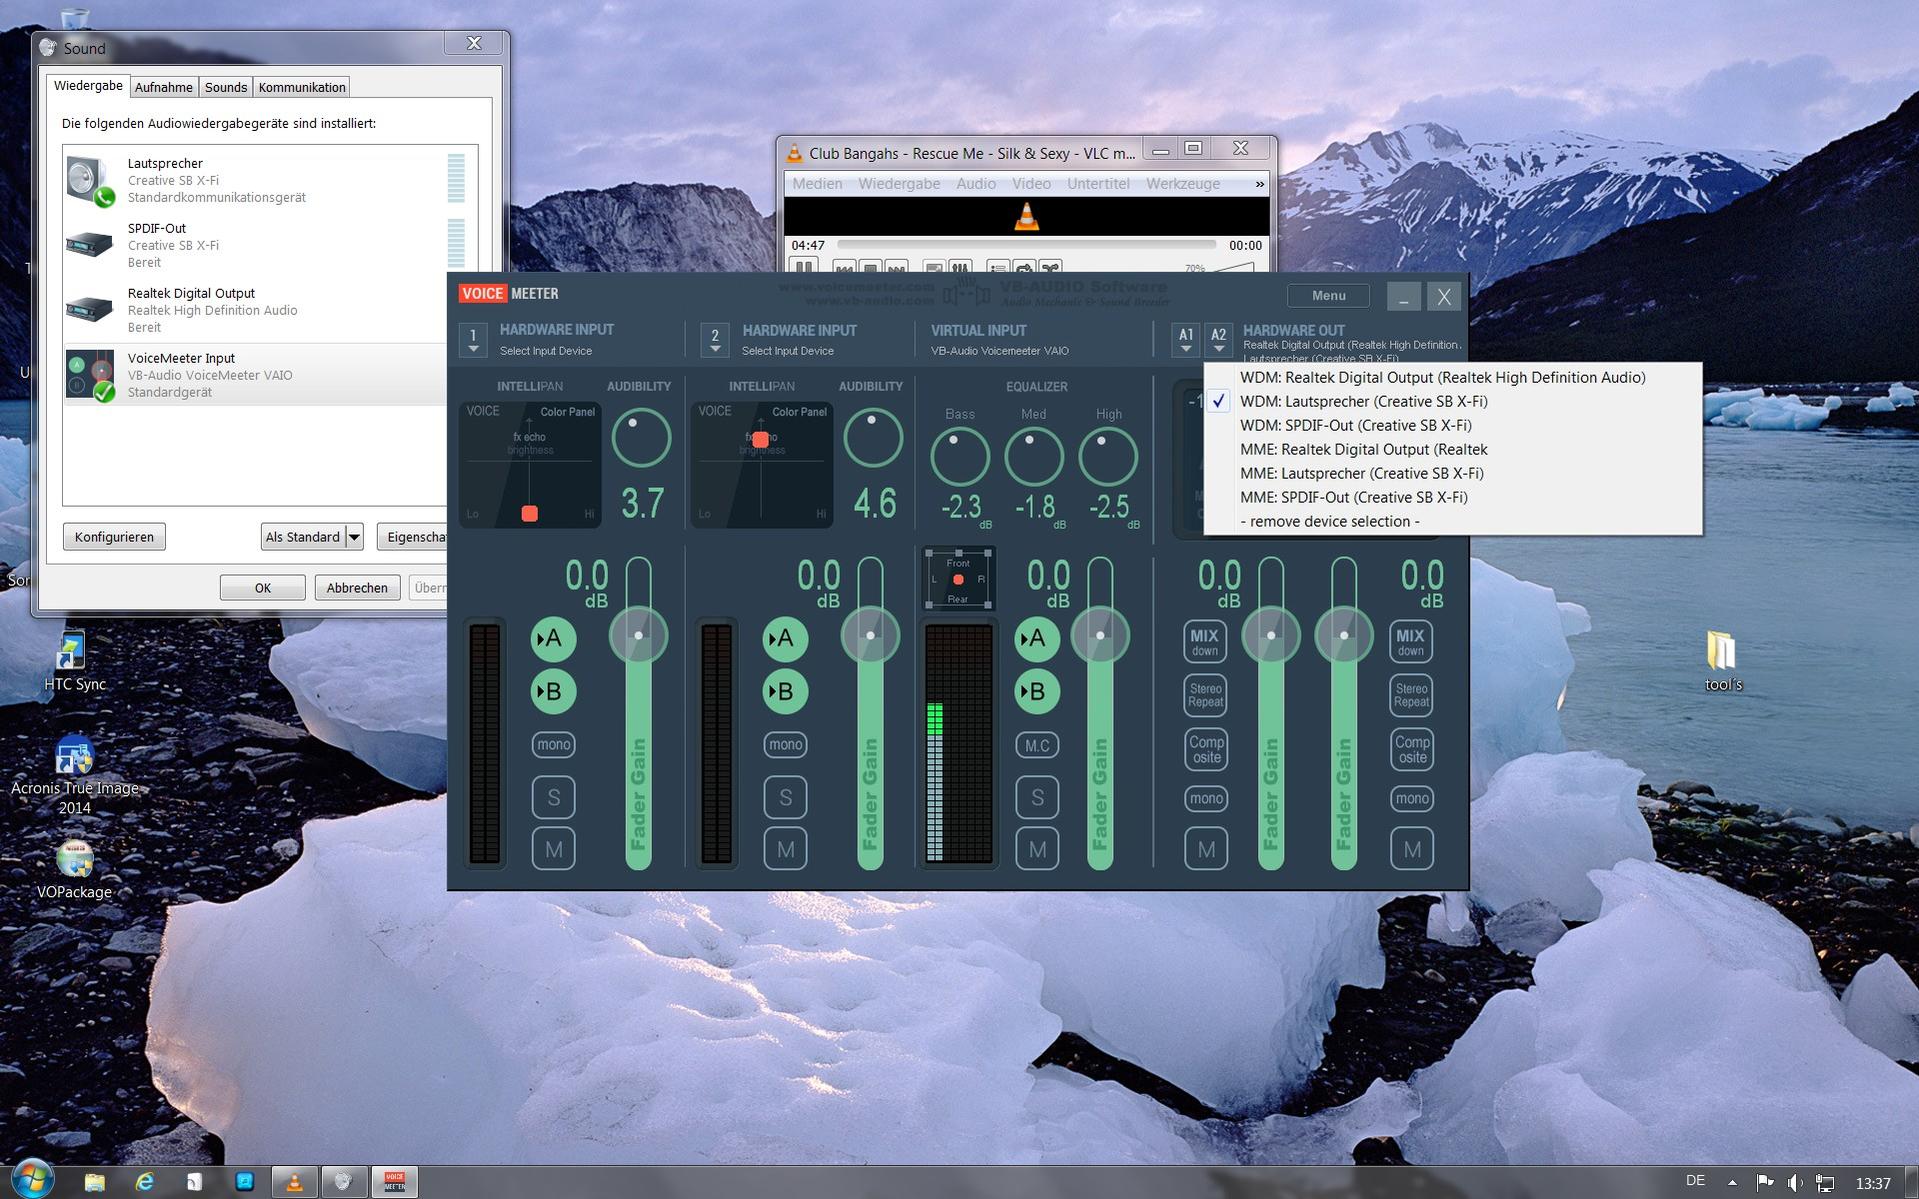Viewport: 1919px width, 1199px height.
Task: Toggle bus B on hardware input 2
Action: 785,691
